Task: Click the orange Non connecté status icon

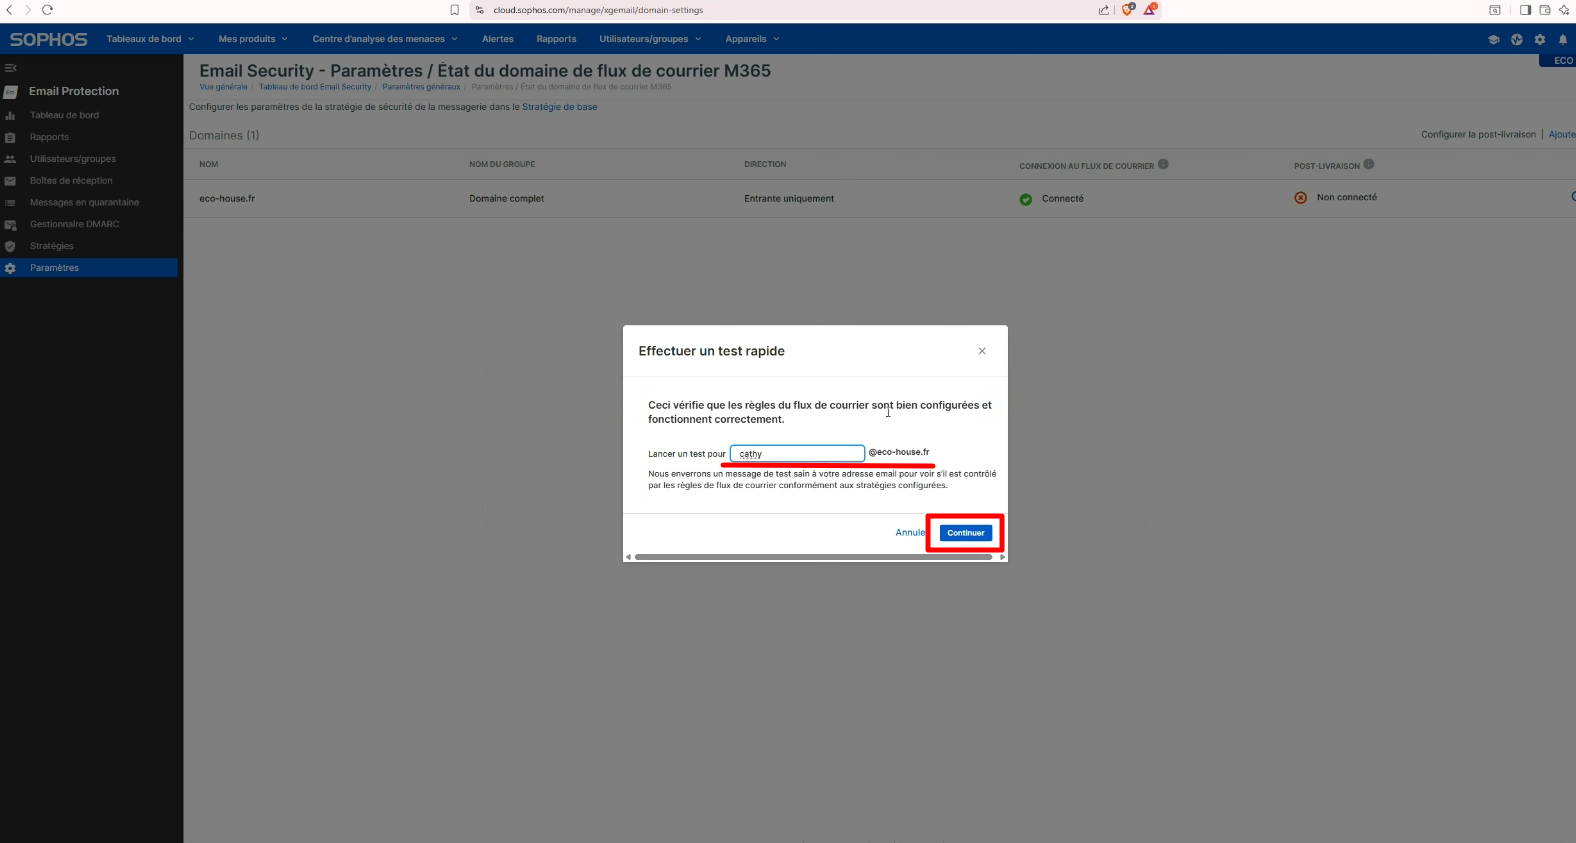Action: pos(1300,198)
